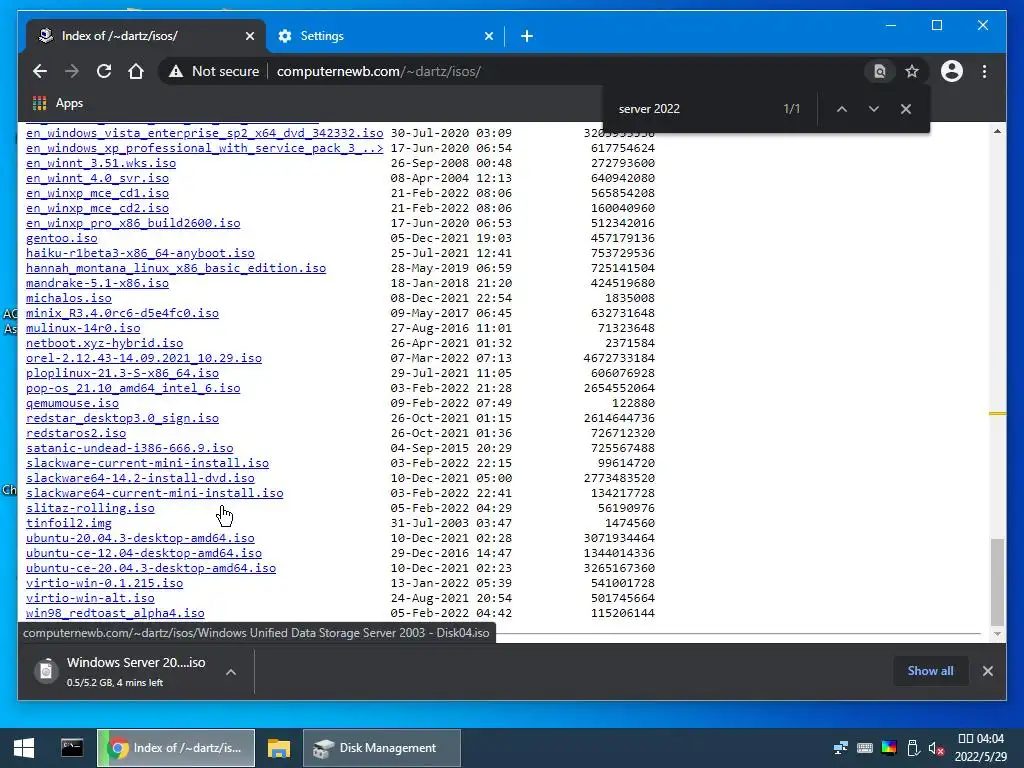Open the Command Prompt taskbar icon

(72, 748)
